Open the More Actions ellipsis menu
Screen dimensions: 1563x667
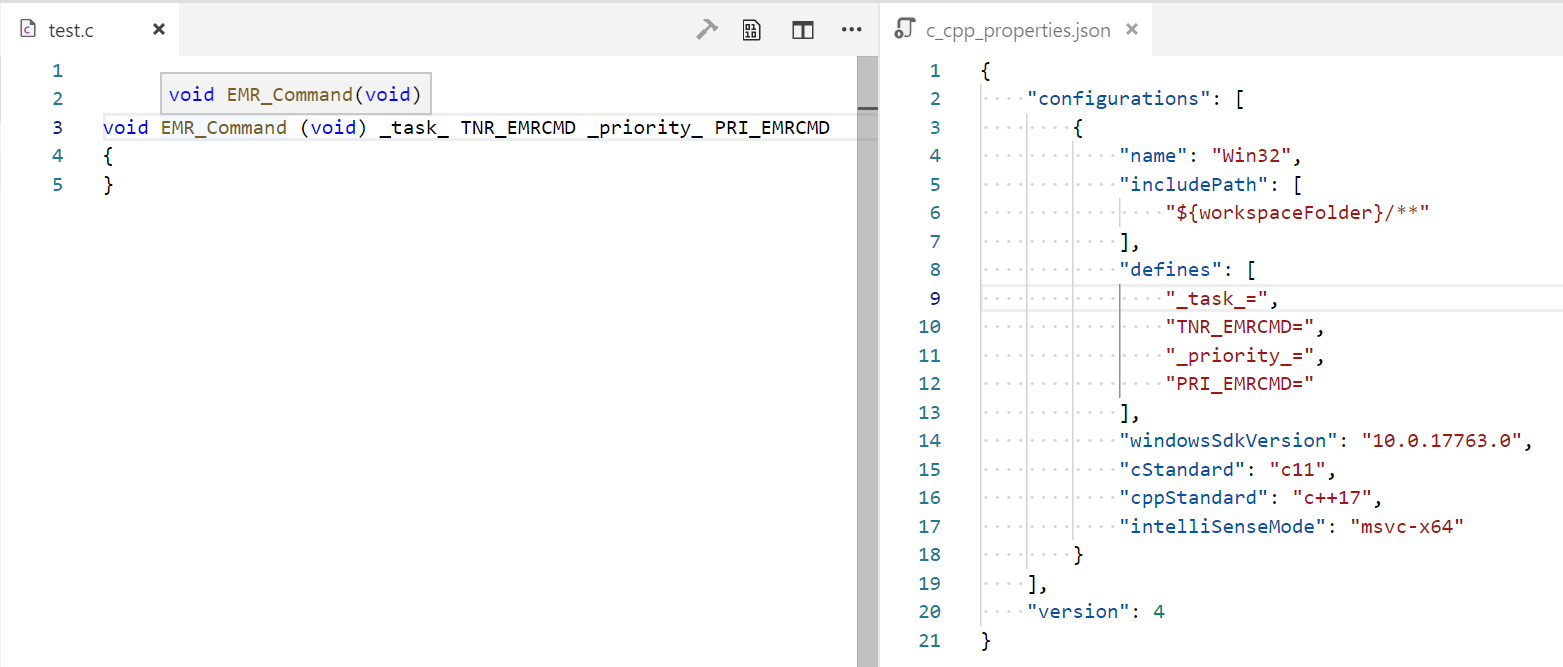pyautogui.click(x=851, y=29)
